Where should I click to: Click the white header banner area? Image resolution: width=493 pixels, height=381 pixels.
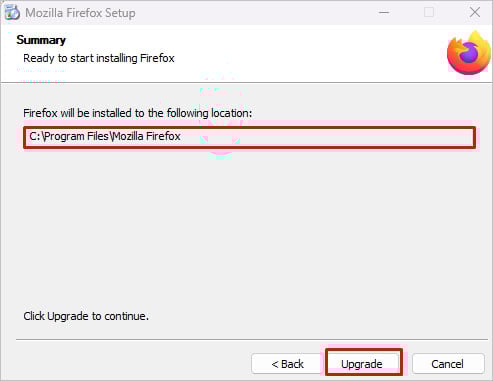300,53
